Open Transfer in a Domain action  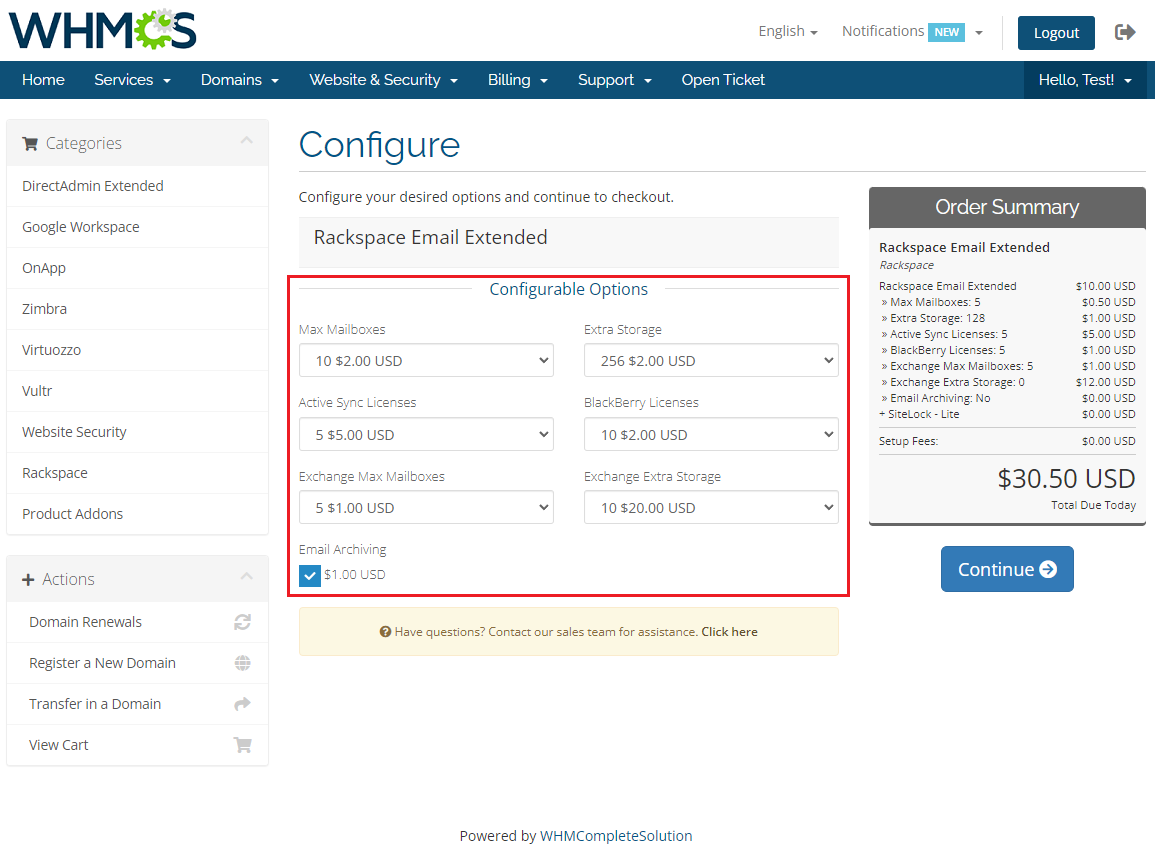137,704
